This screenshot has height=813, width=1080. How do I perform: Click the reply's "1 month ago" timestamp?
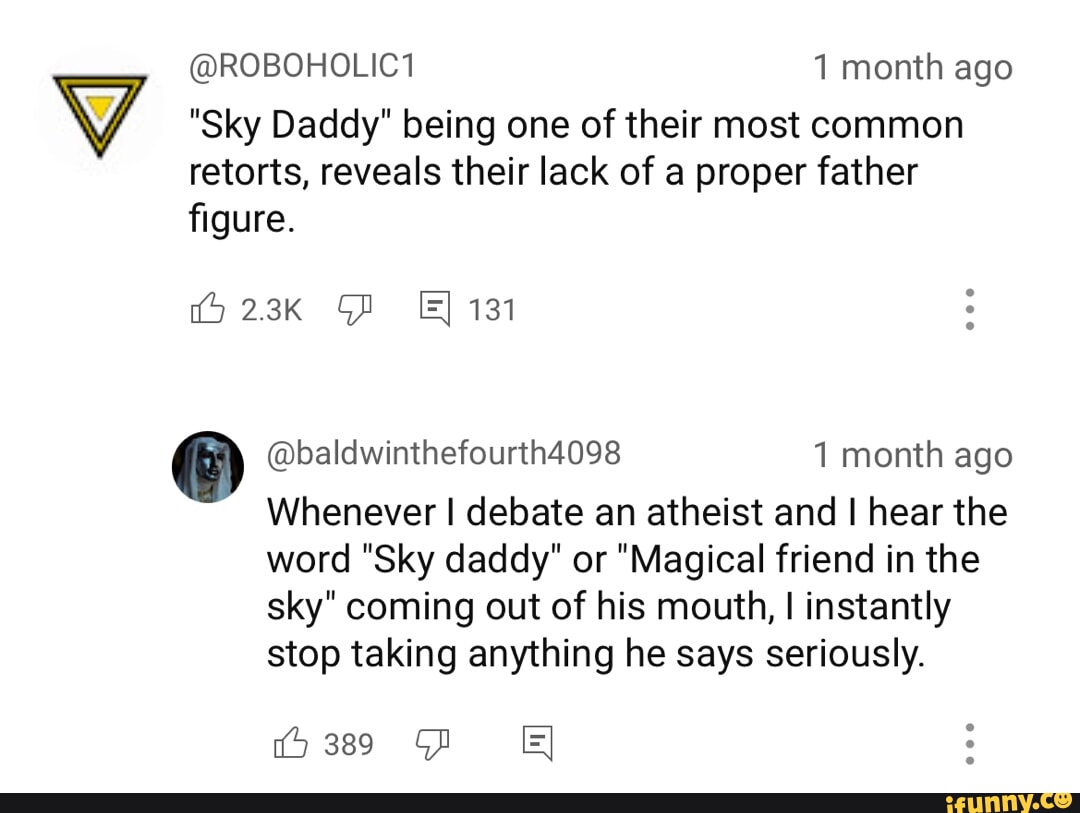[912, 456]
